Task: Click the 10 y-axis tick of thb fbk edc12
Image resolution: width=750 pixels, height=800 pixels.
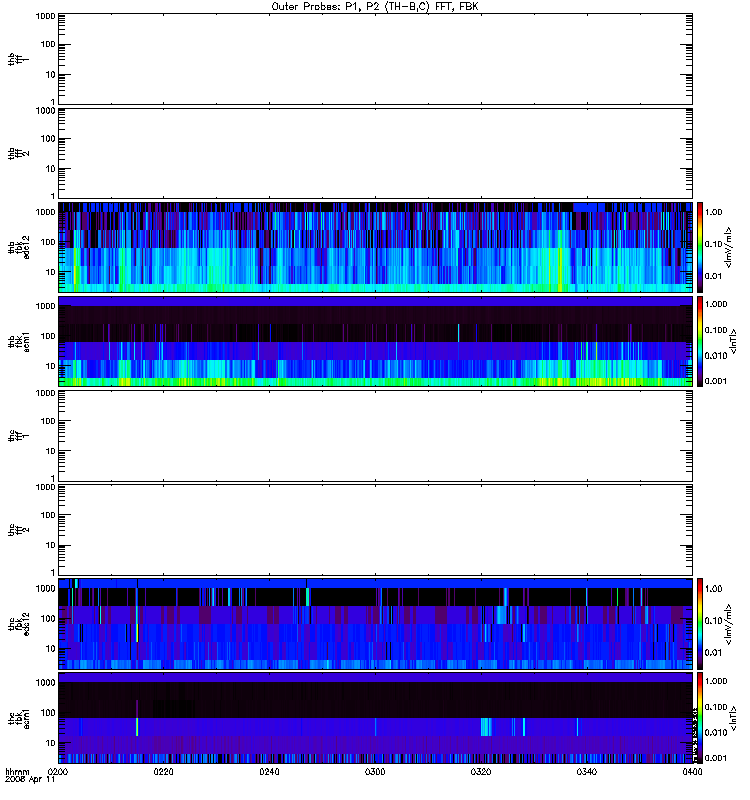Action: [x=51, y=272]
